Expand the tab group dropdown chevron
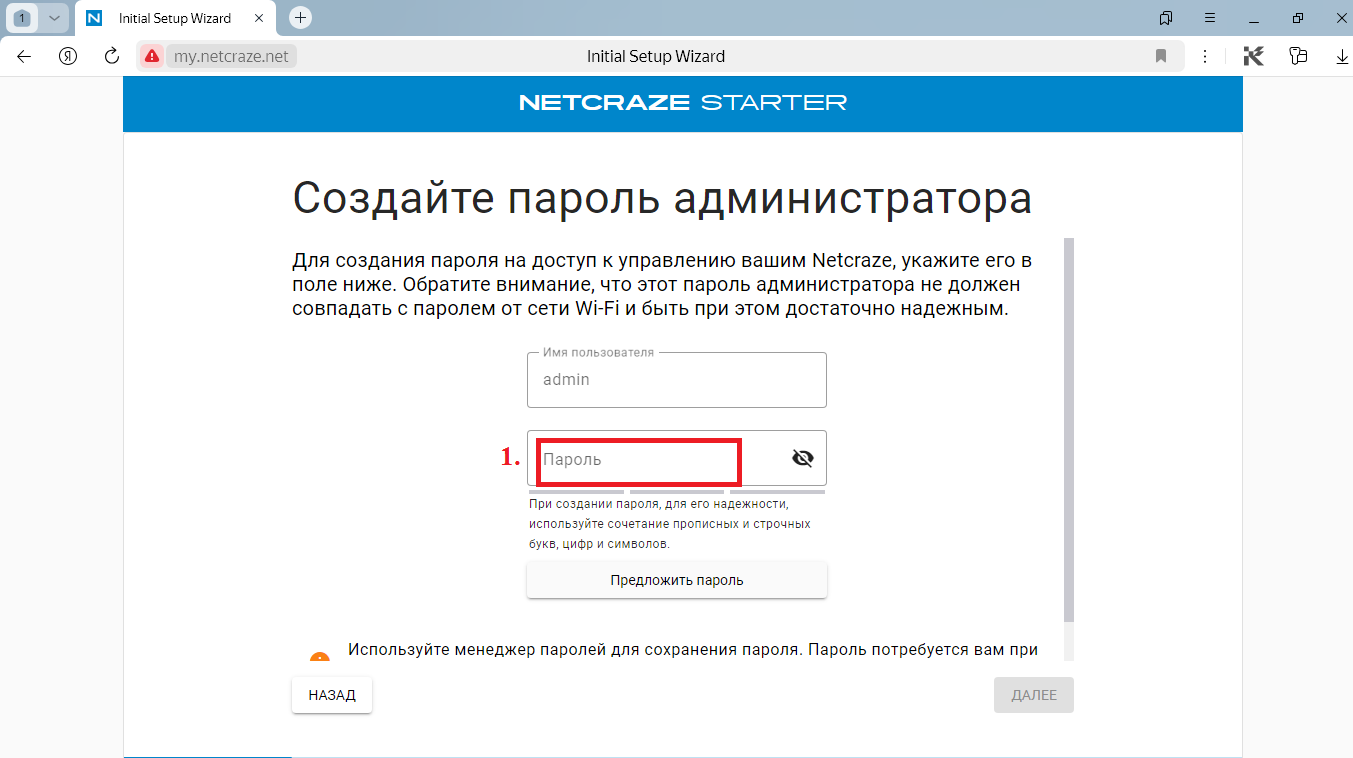The image size is (1353, 758). (x=55, y=18)
